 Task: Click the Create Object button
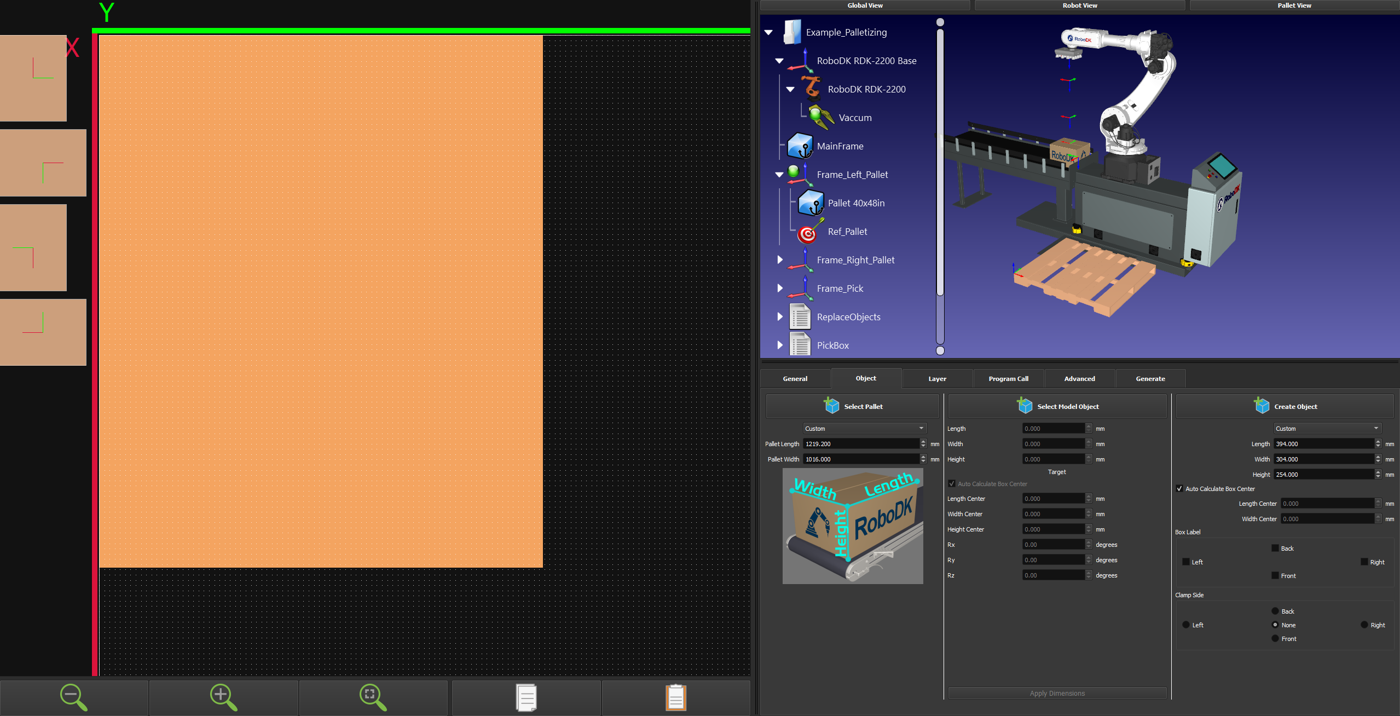pos(1285,406)
